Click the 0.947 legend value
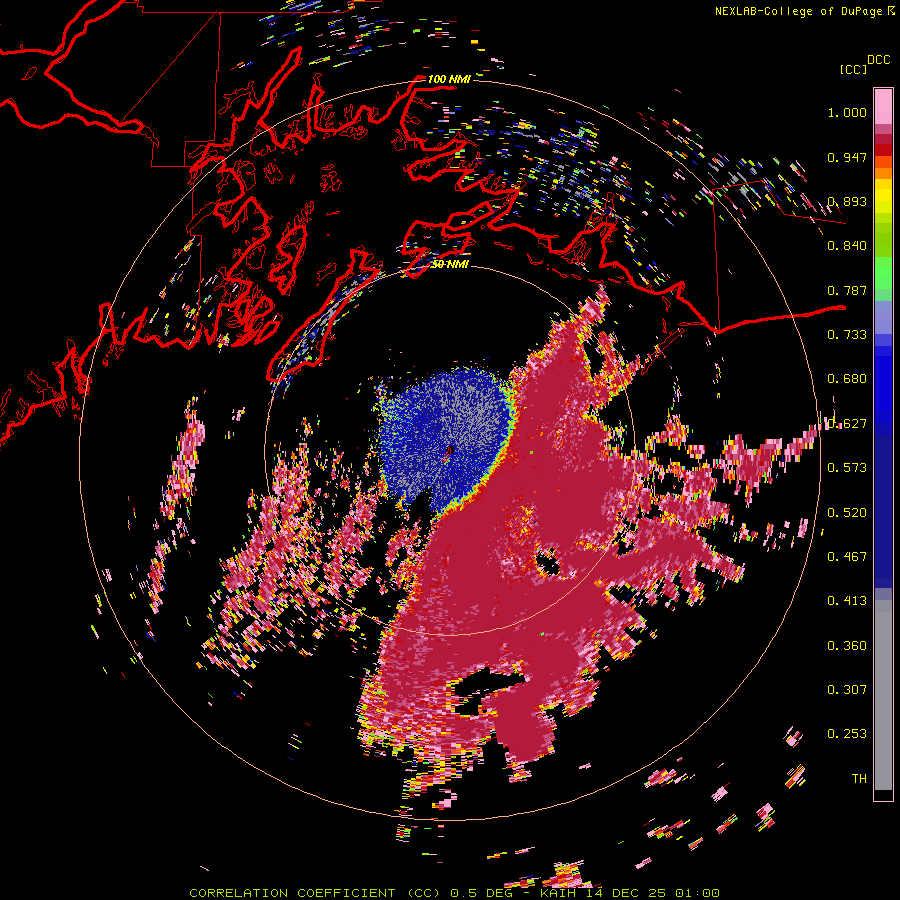Viewport: 900px width, 900px height. [x=847, y=157]
